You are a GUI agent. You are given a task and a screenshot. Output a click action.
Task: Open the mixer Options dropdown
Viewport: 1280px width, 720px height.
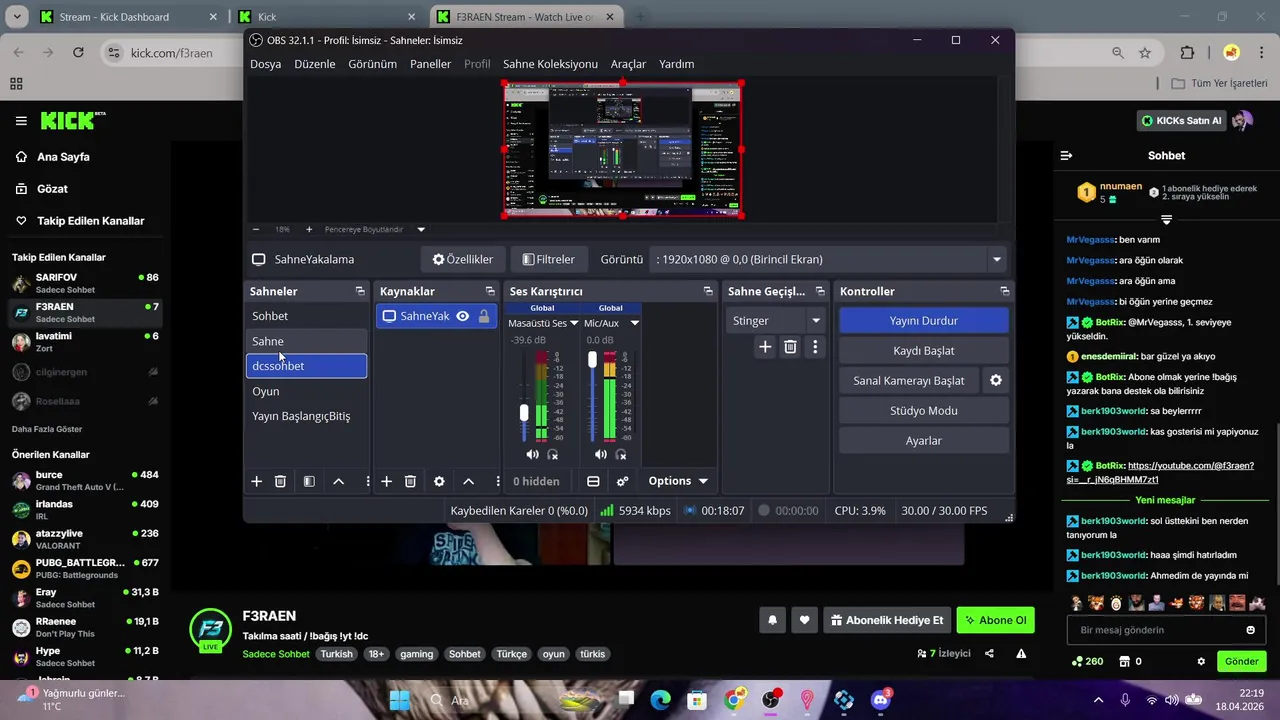[678, 481]
